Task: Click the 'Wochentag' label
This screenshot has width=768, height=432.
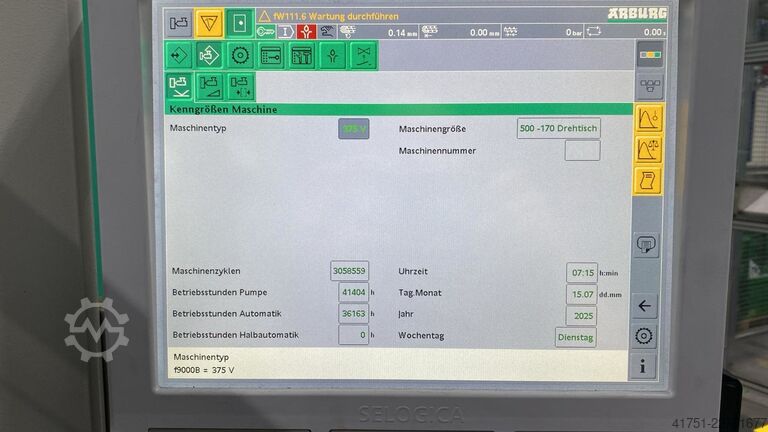Action: pos(421,336)
